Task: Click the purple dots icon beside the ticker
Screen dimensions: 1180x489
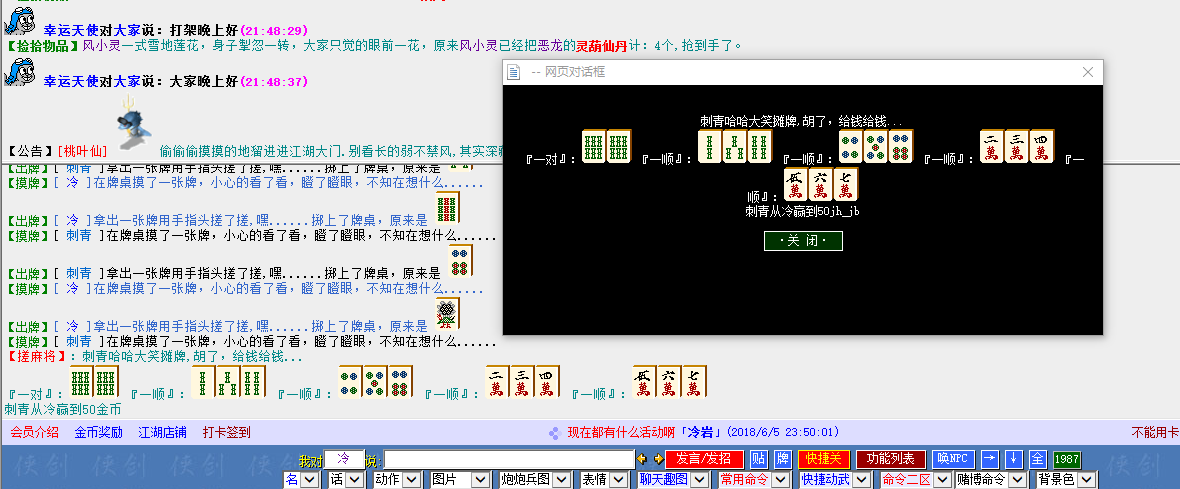Action: click(554, 433)
